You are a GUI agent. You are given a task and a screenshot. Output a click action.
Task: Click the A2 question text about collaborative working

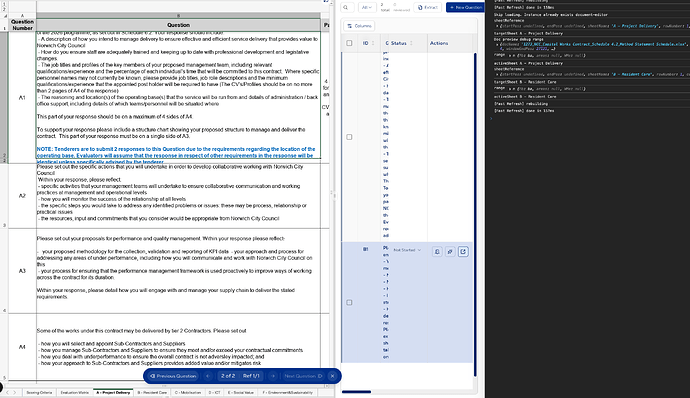[172, 192]
